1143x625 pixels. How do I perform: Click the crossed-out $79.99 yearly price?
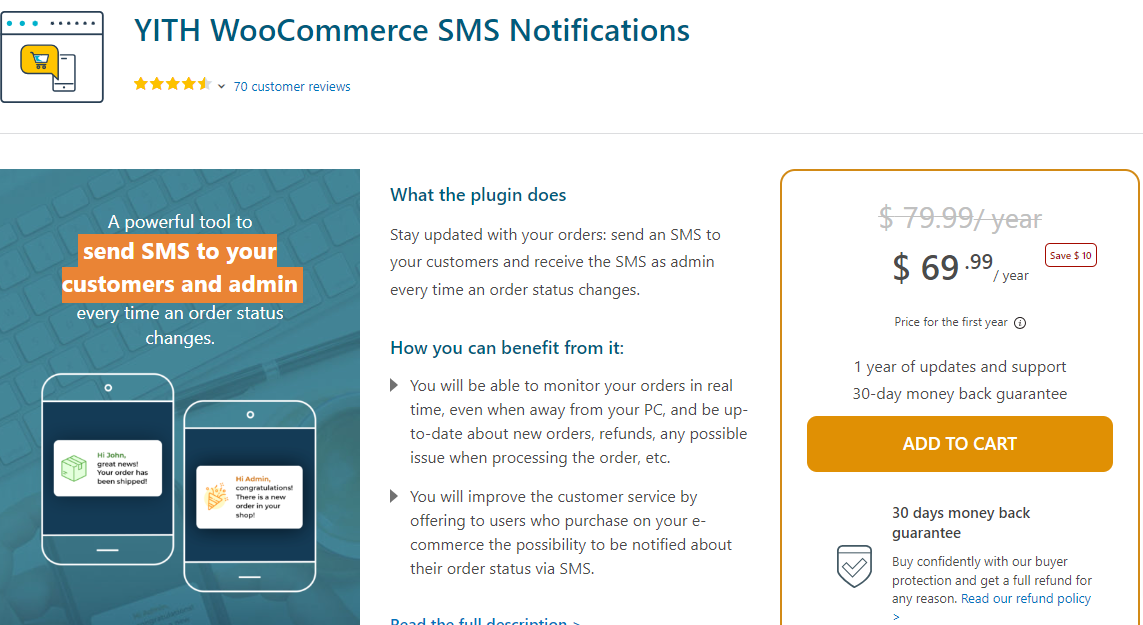coord(959,217)
